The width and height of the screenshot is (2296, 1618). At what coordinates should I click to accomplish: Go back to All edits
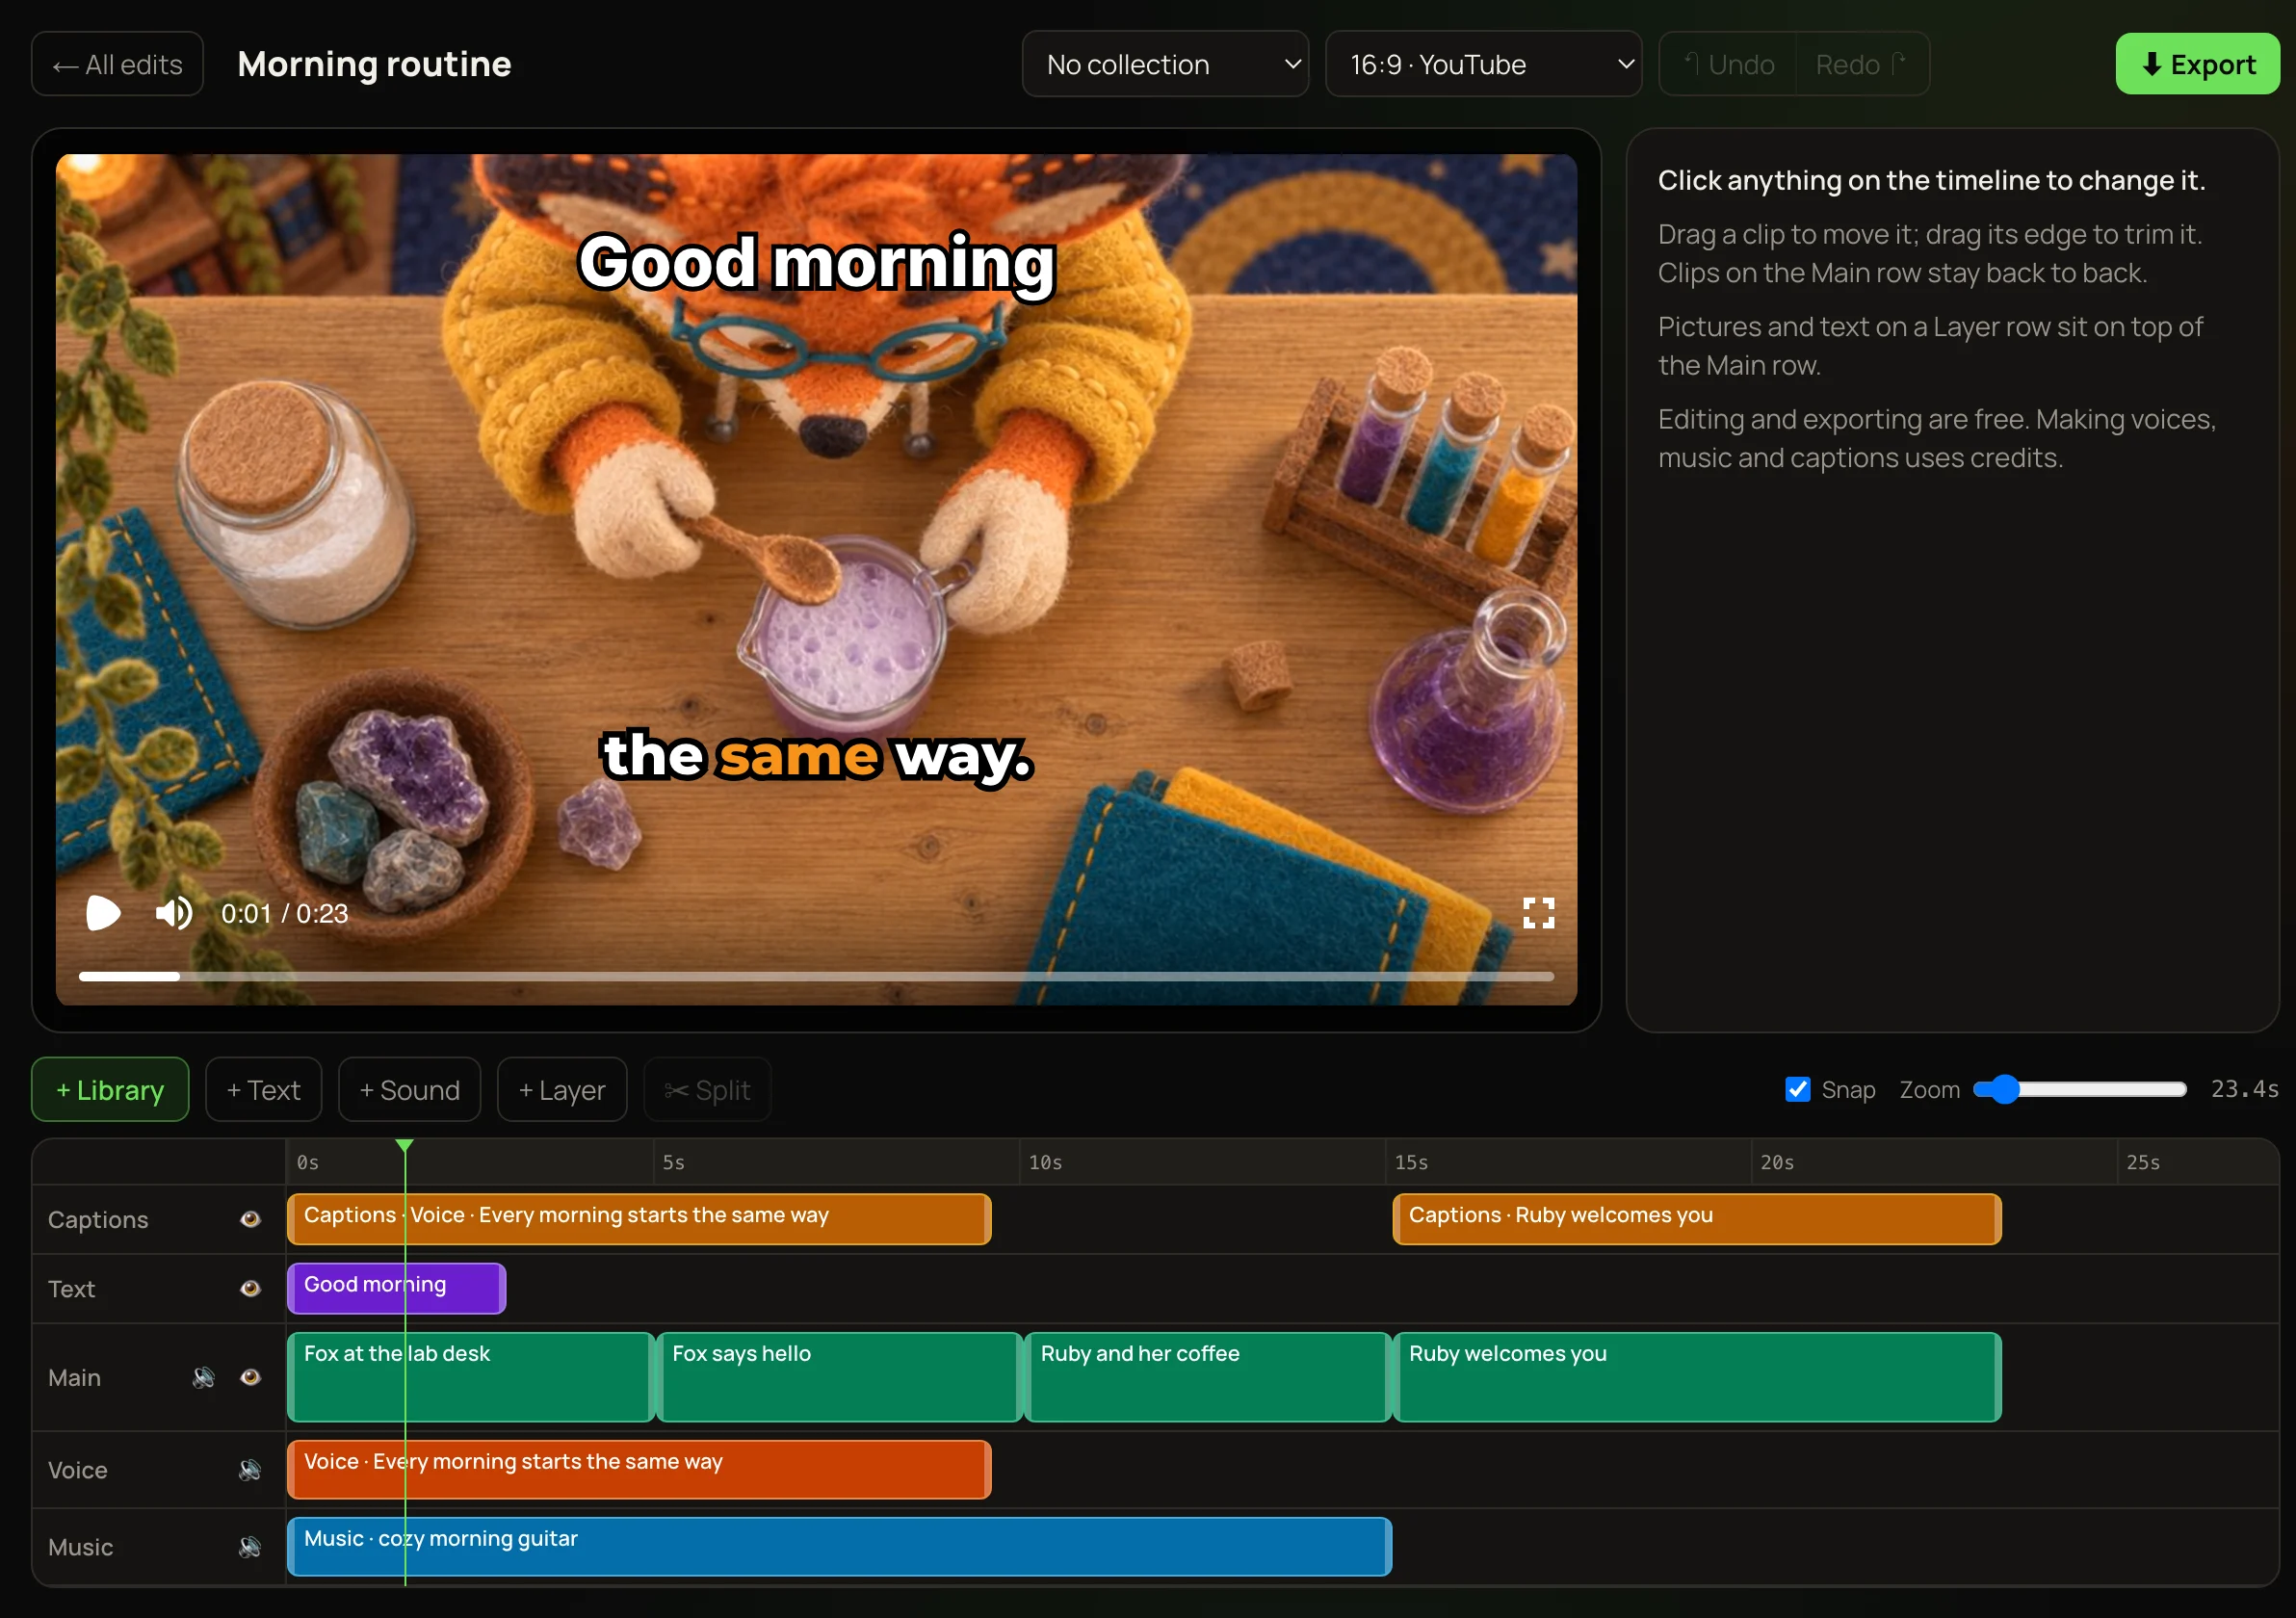(117, 64)
